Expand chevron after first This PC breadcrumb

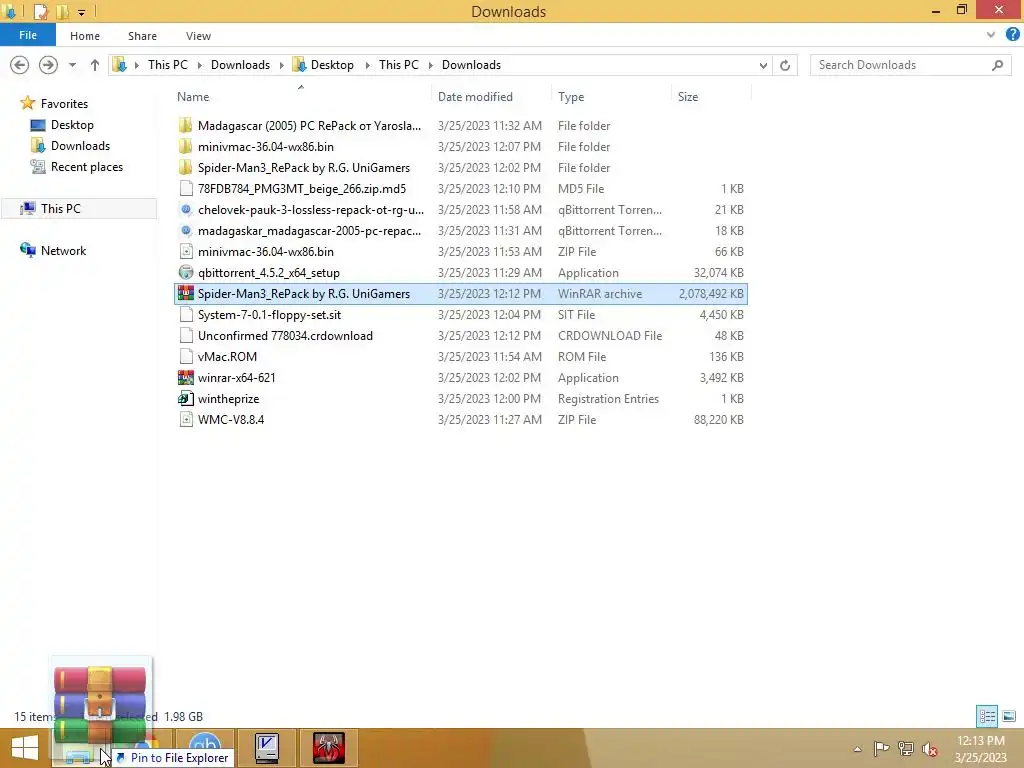(x=199, y=65)
